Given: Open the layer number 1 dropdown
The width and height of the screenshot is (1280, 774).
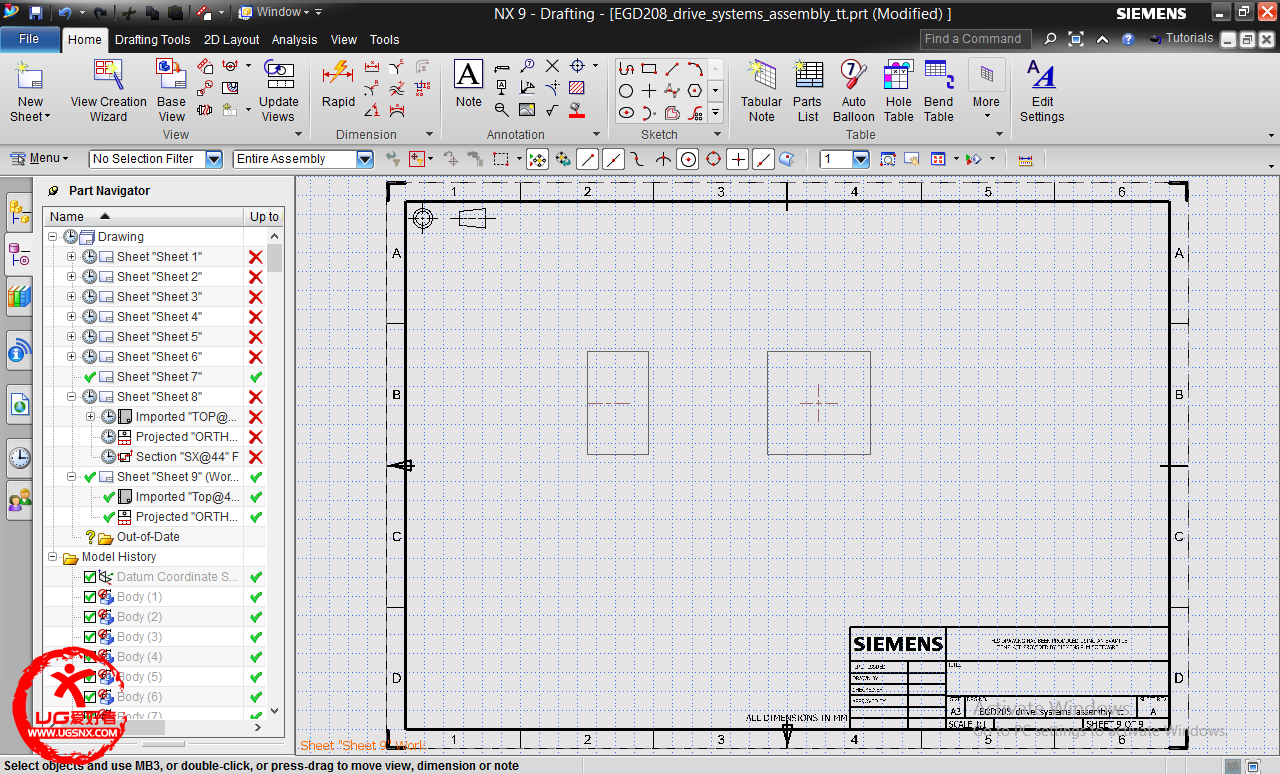Looking at the screenshot, I should click(861, 159).
